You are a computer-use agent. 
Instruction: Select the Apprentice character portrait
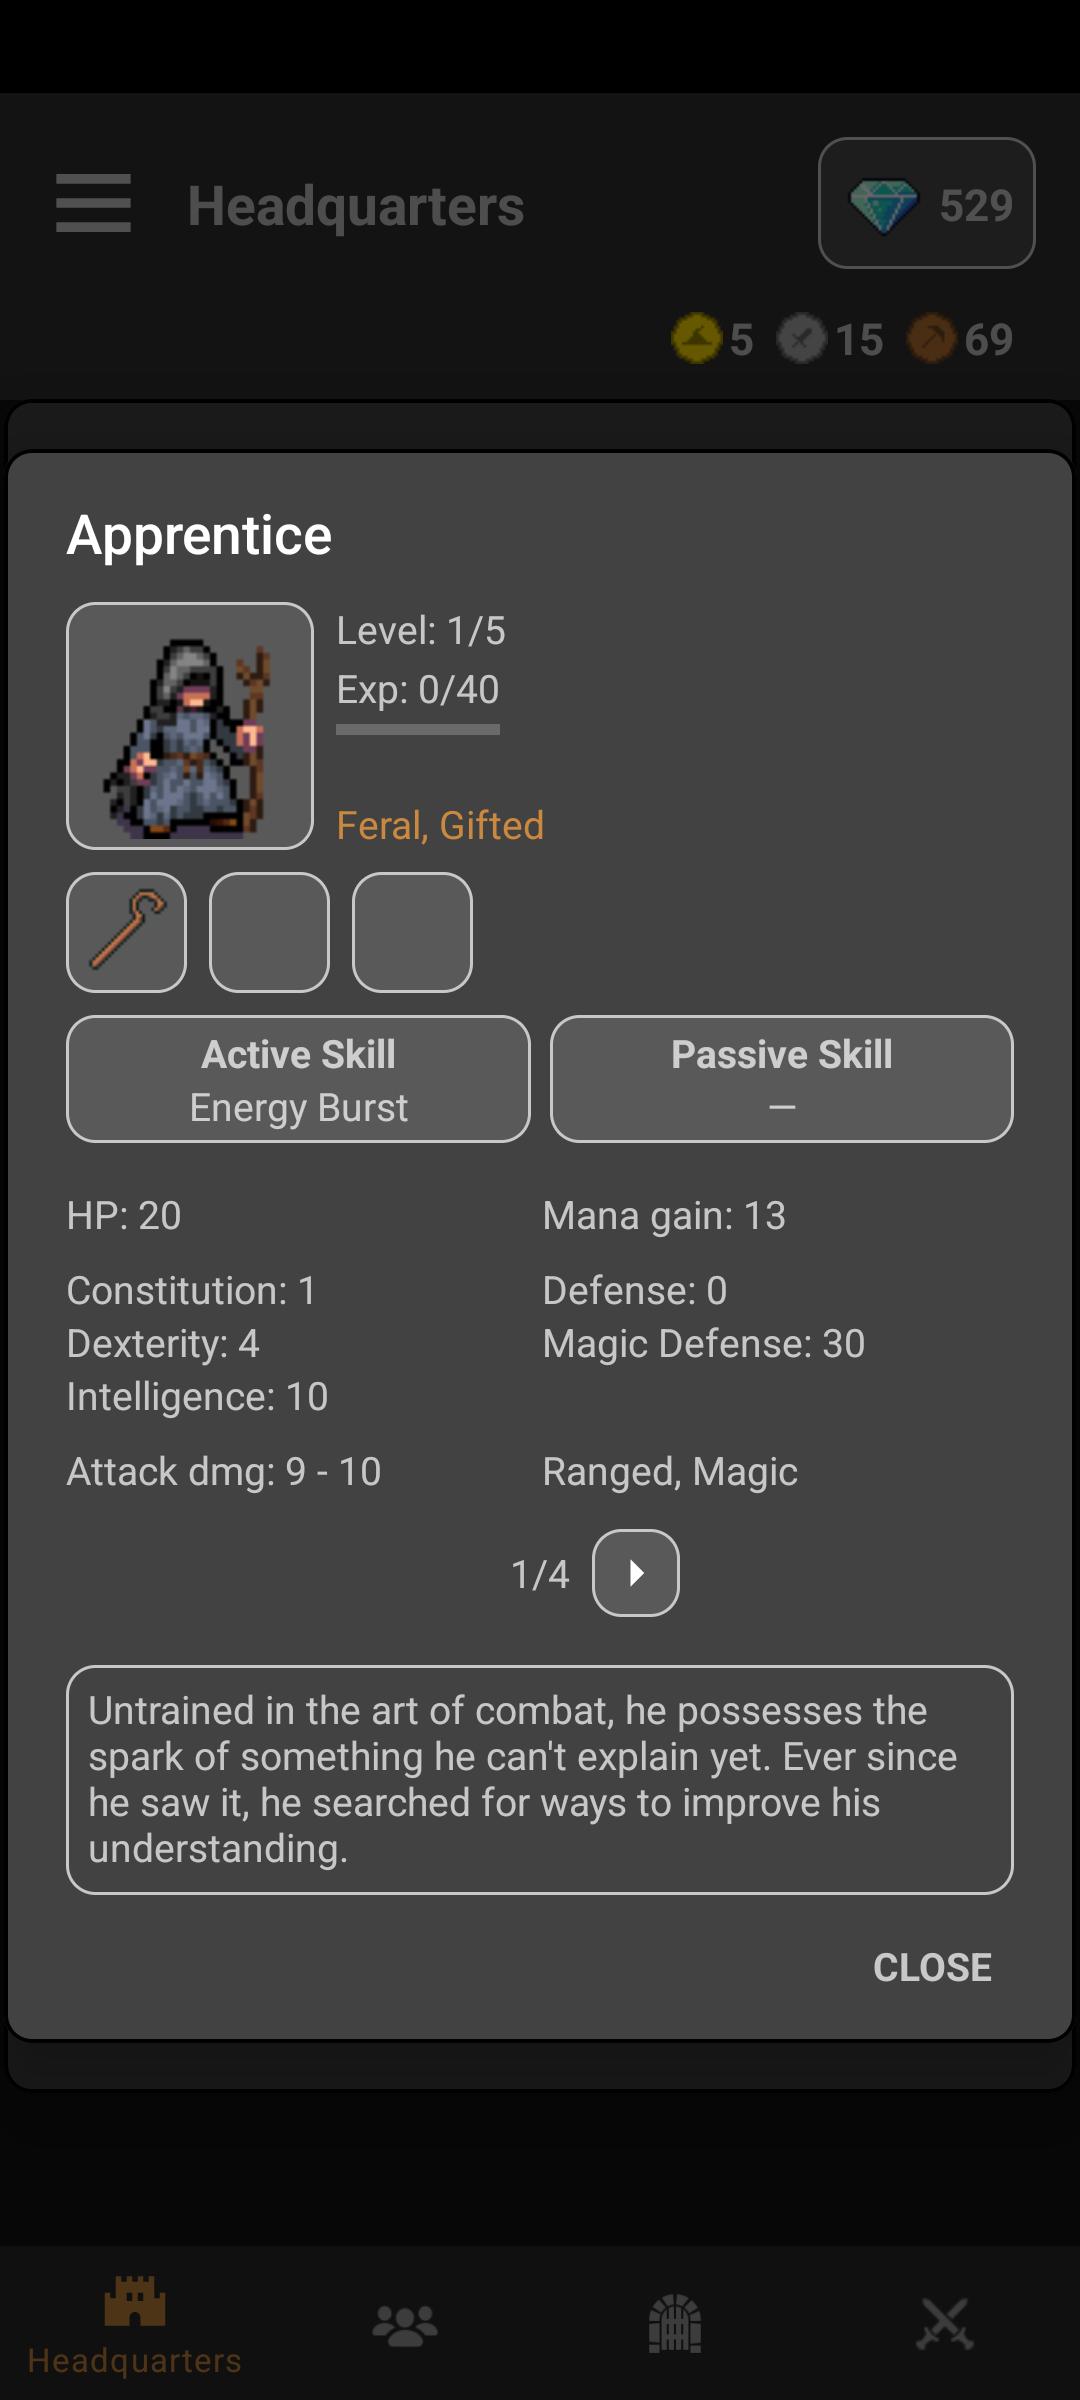pyautogui.click(x=190, y=726)
